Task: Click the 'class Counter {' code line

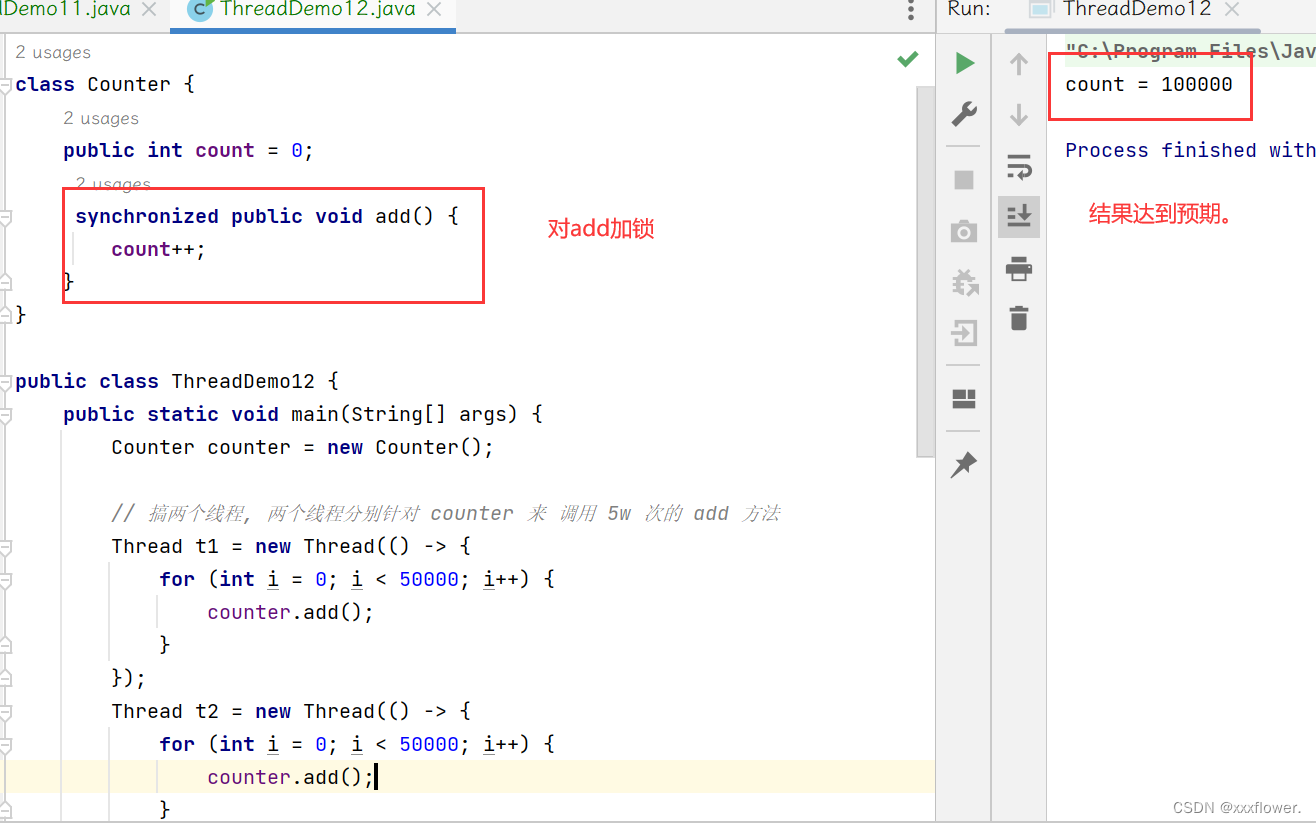Action: pyautogui.click(x=105, y=85)
